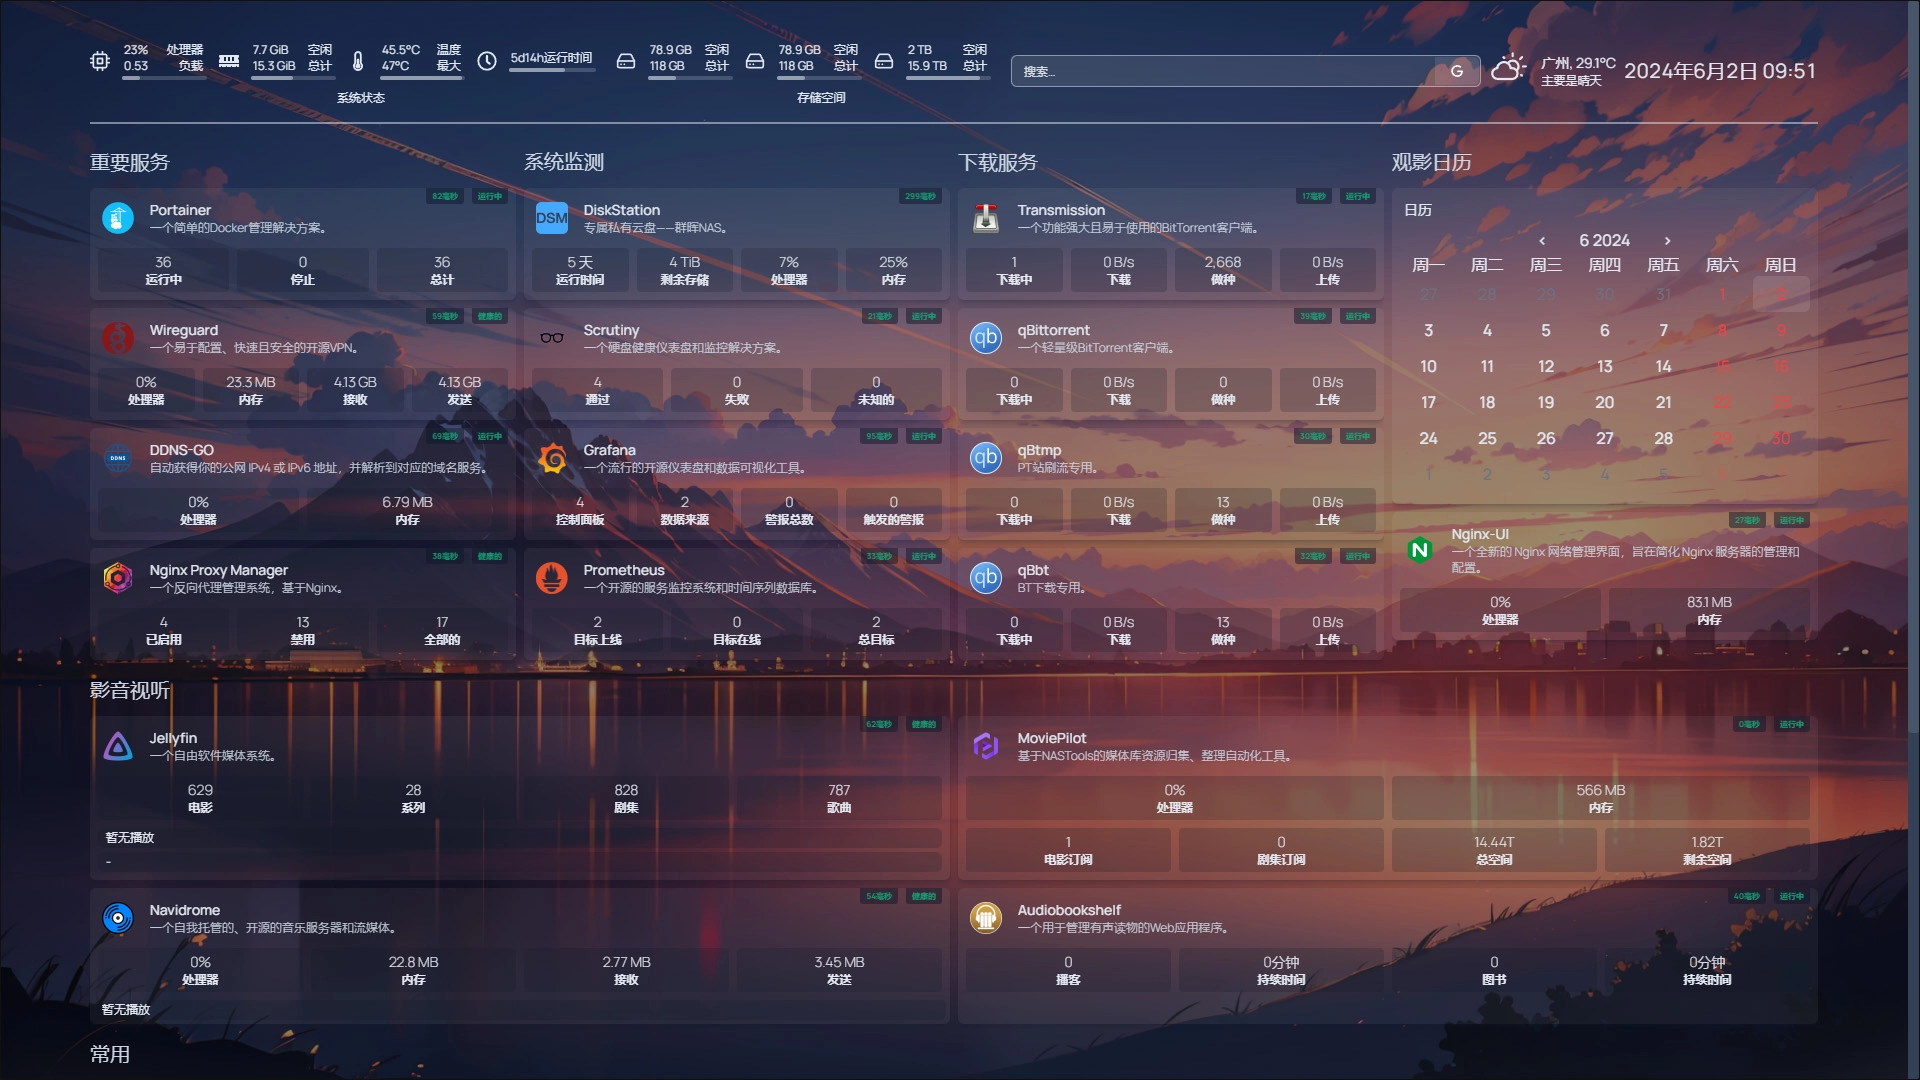This screenshot has width=1920, height=1080.
Task: Select June 27 in the calendar
Action: (x=1604, y=438)
